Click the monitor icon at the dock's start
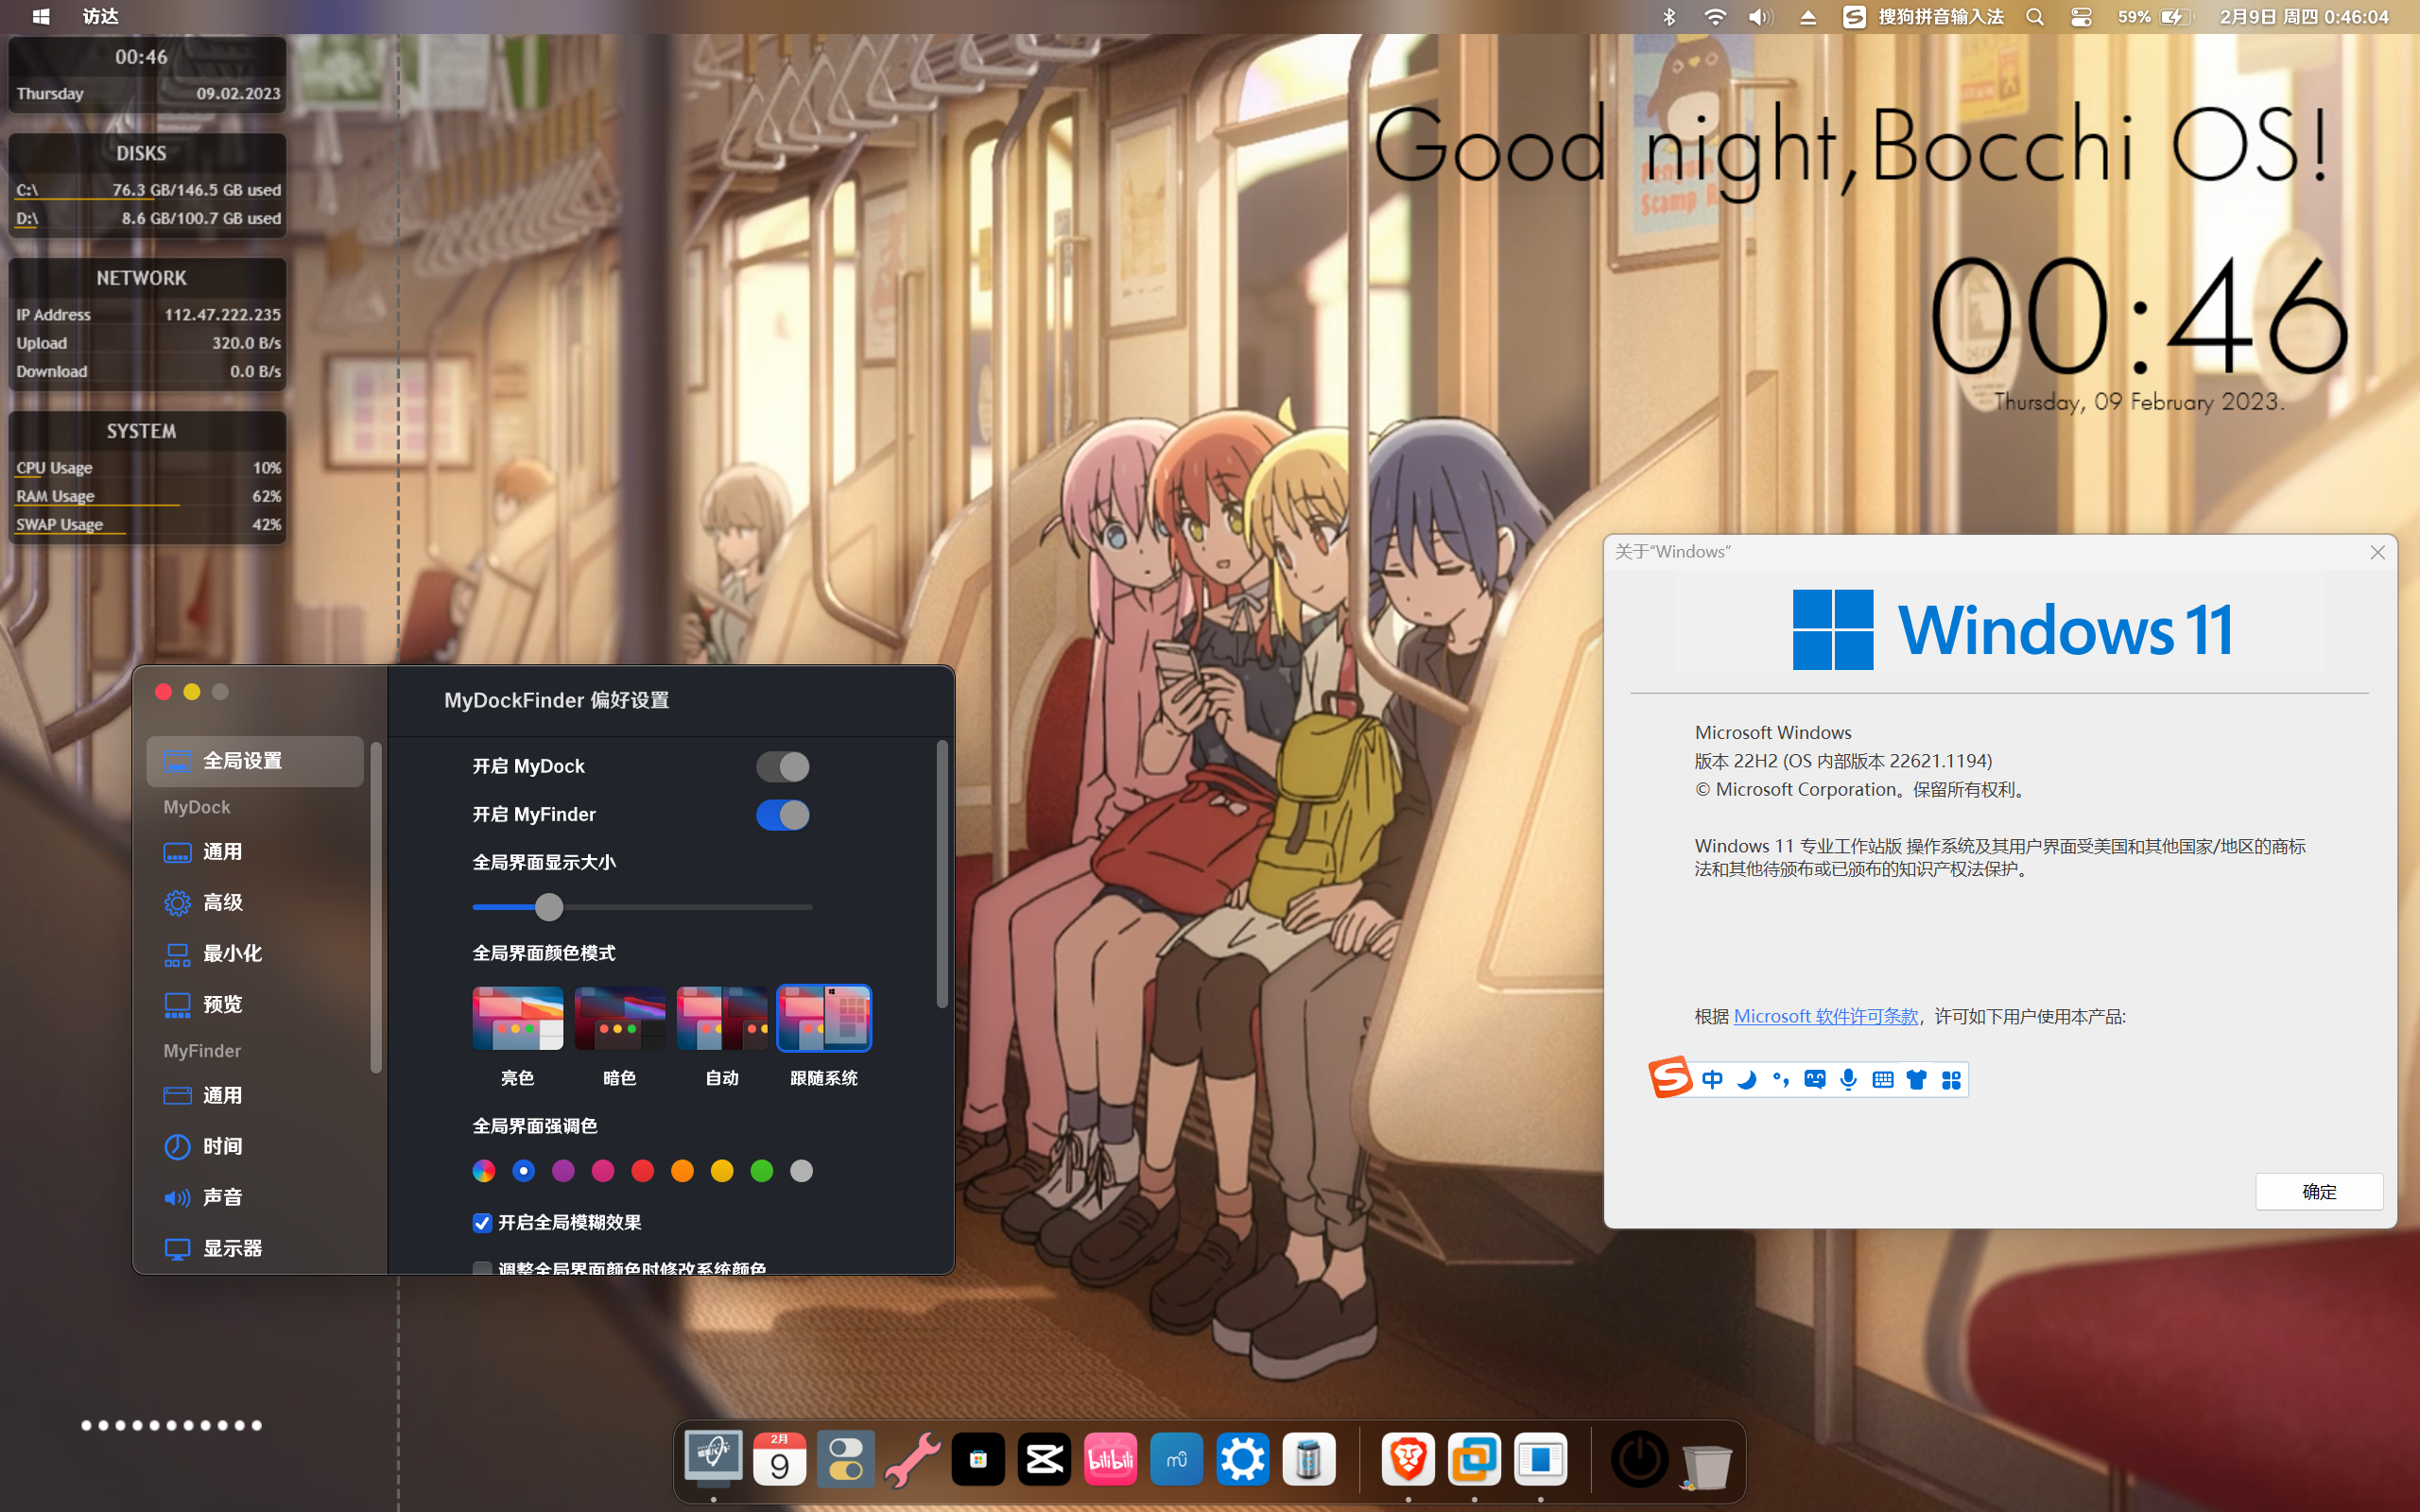Viewport: 2420px width, 1512px height. click(x=714, y=1459)
